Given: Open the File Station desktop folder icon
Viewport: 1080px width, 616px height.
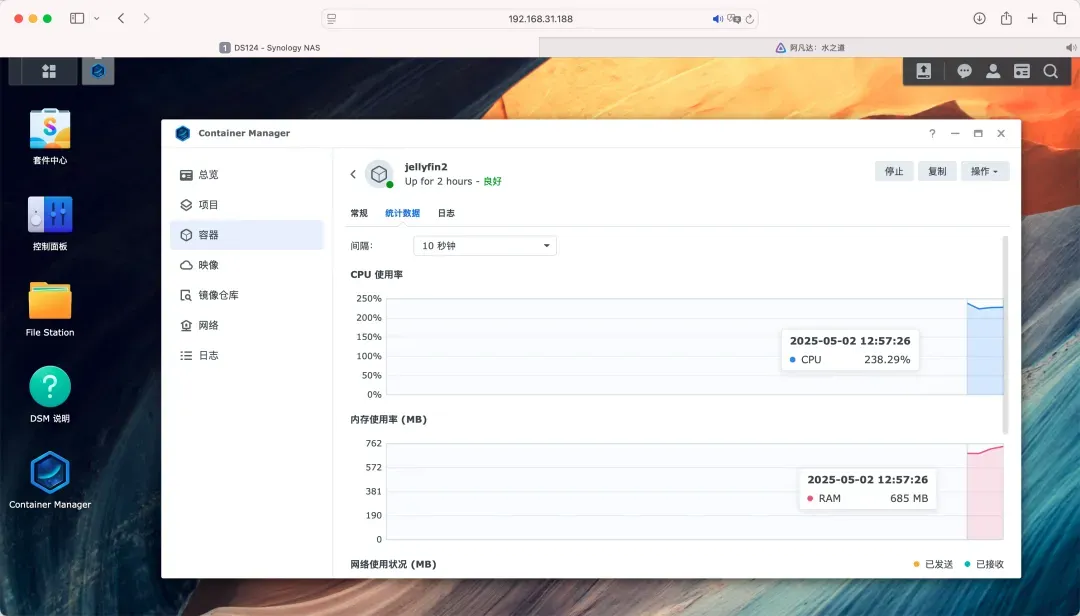Looking at the screenshot, I should pos(50,309).
